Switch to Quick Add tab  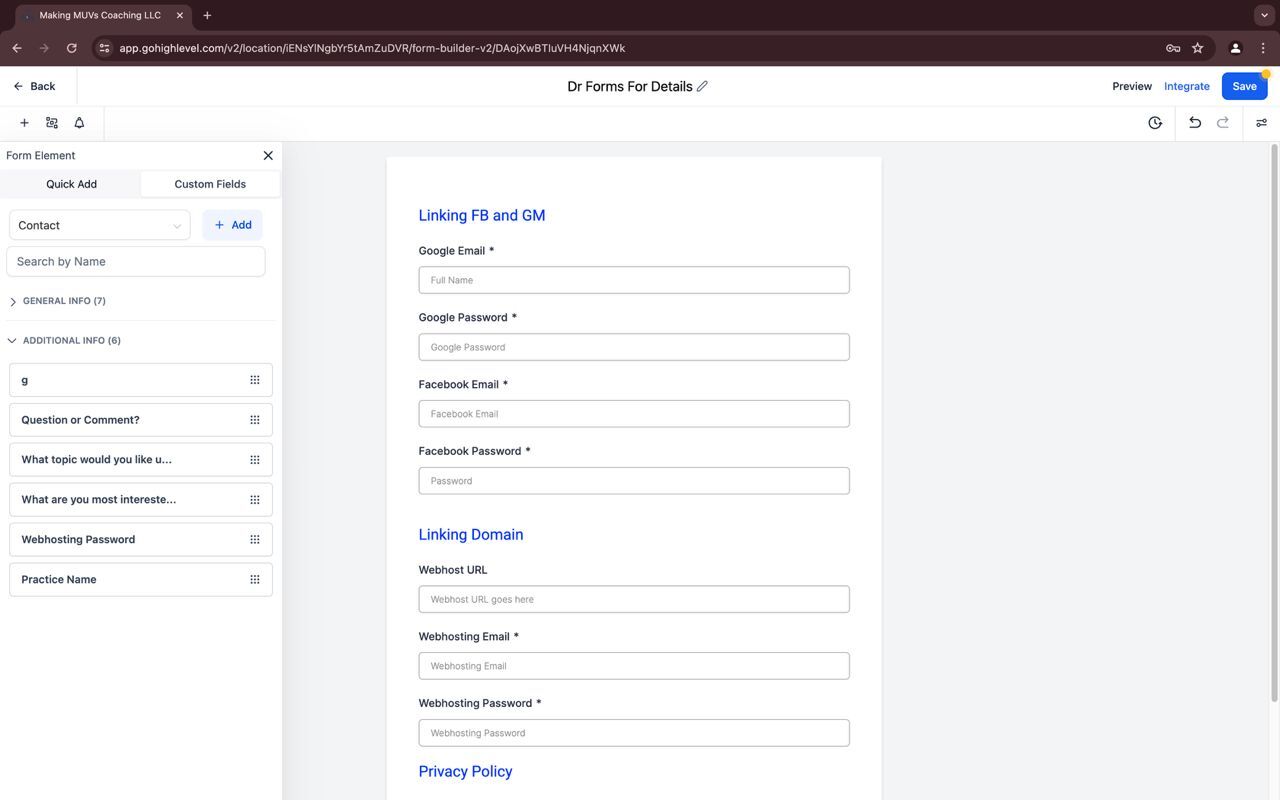(x=71, y=184)
